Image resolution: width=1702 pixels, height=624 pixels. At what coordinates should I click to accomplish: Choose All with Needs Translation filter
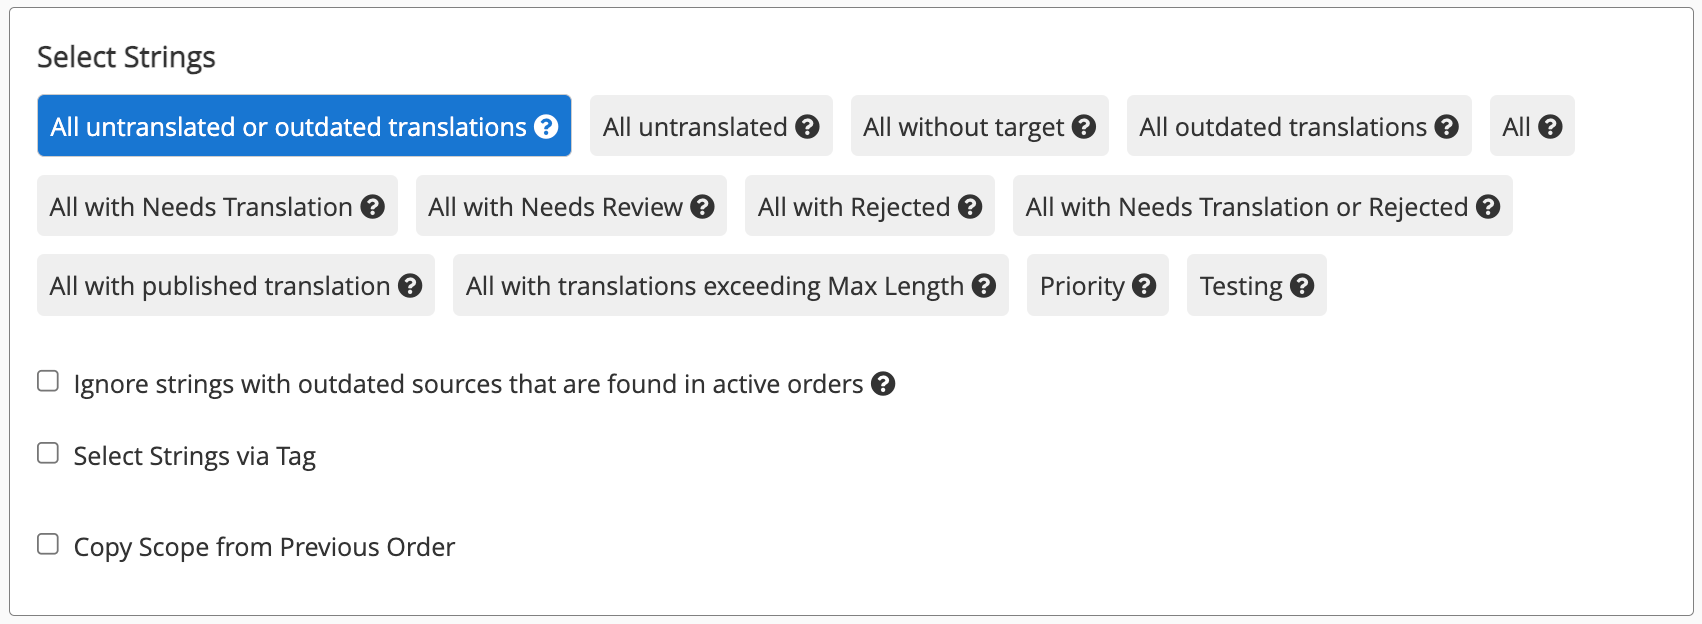[217, 206]
